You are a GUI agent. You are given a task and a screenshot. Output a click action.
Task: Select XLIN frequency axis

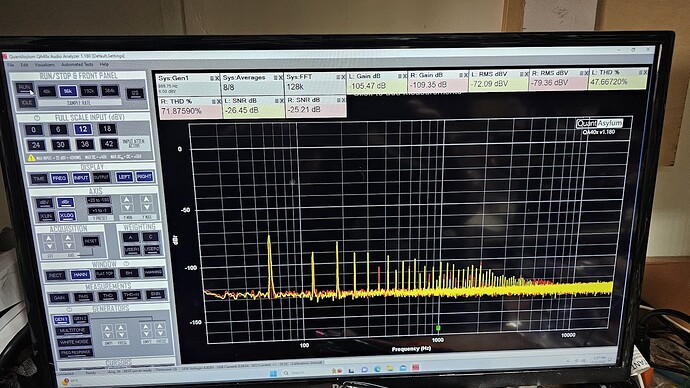coord(46,216)
